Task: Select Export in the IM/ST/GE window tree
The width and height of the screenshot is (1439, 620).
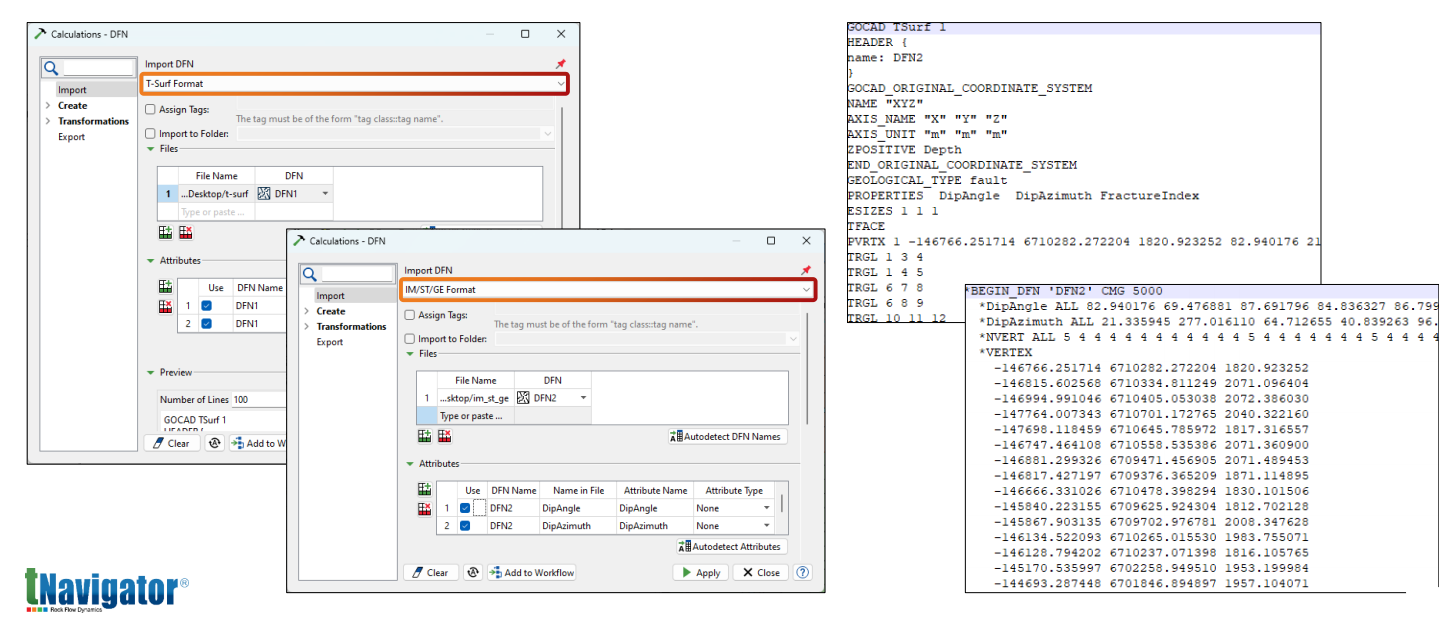Action: click(x=330, y=342)
